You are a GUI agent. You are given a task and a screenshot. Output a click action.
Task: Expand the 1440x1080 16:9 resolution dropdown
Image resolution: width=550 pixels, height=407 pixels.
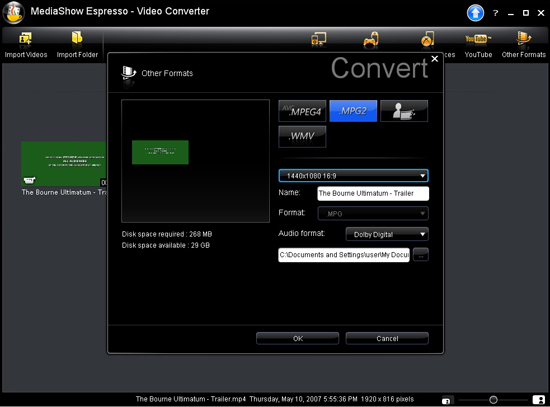(353, 176)
